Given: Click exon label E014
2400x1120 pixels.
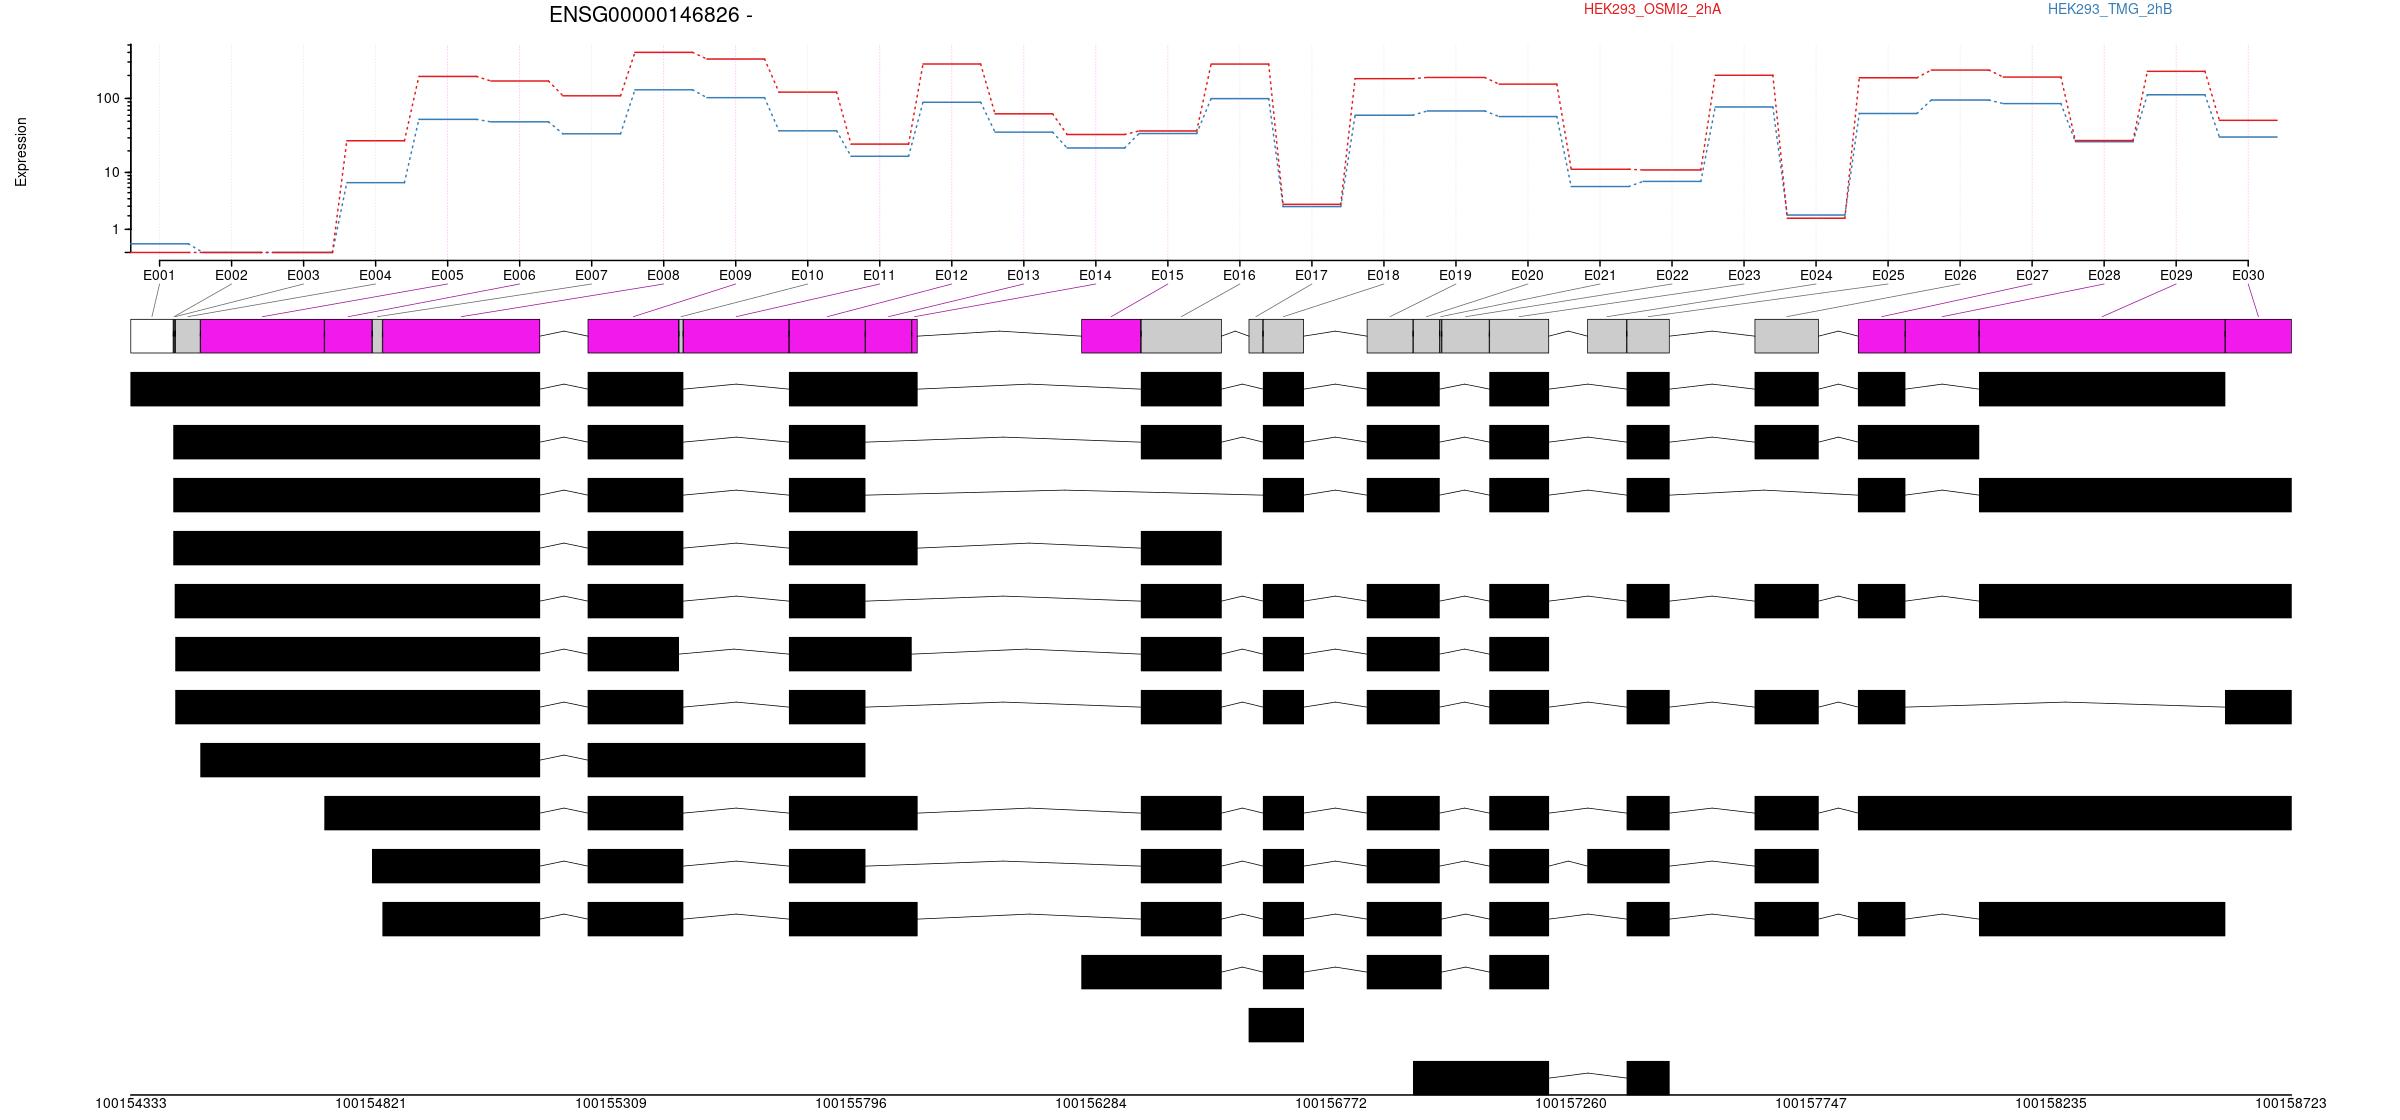Looking at the screenshot, I should (1095, 275).
